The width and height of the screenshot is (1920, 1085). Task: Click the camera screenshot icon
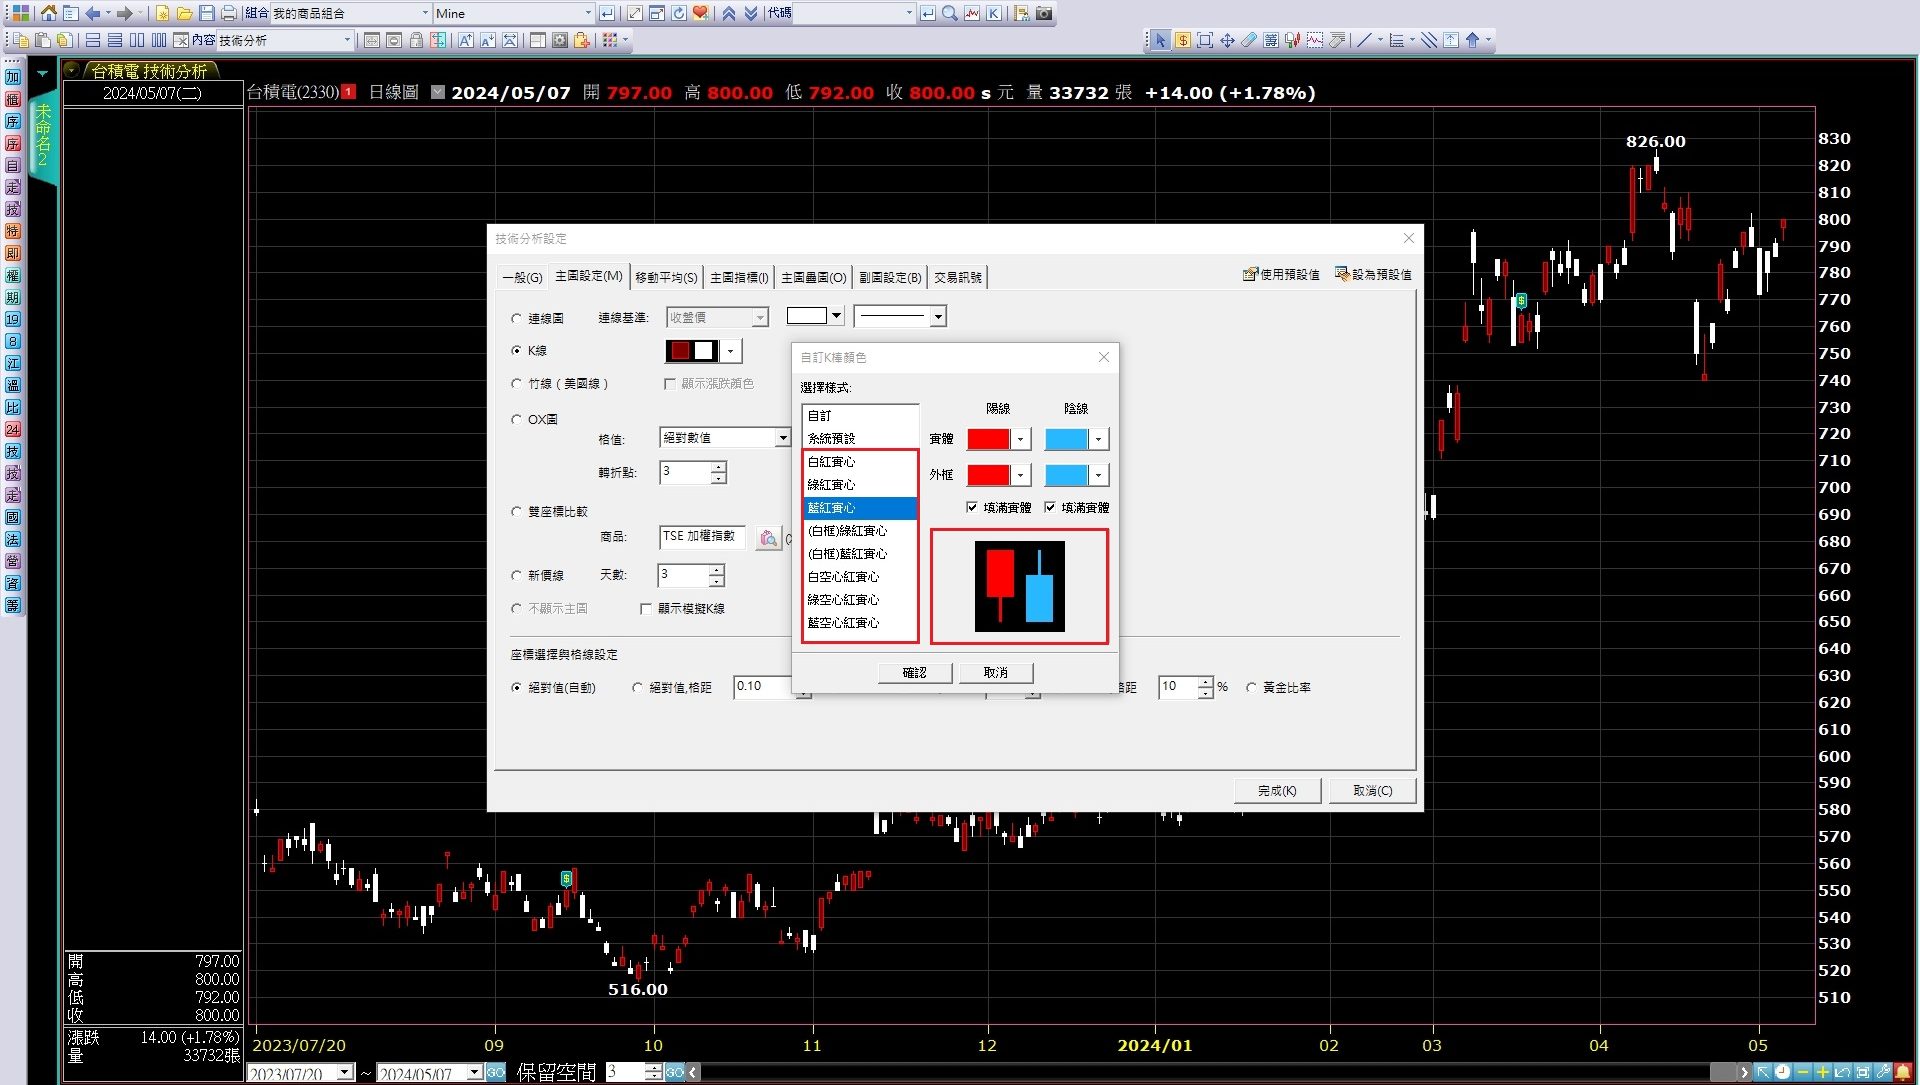pyautogui.click(x=1044, y=13)
